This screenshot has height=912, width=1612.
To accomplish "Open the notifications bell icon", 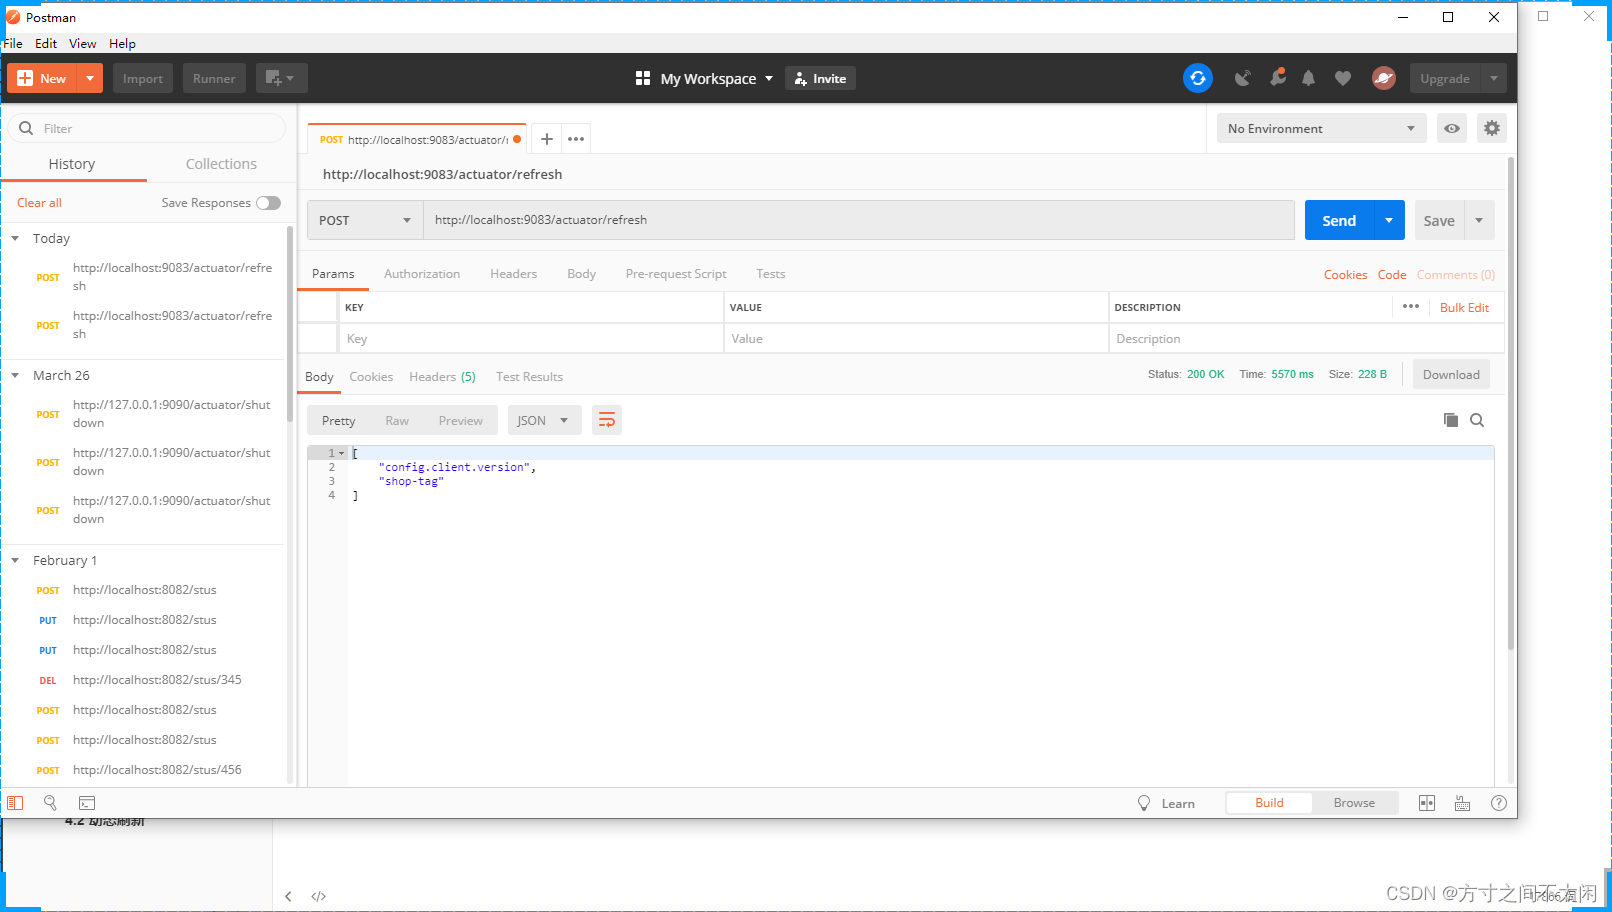I will [x=1308, y=78].
